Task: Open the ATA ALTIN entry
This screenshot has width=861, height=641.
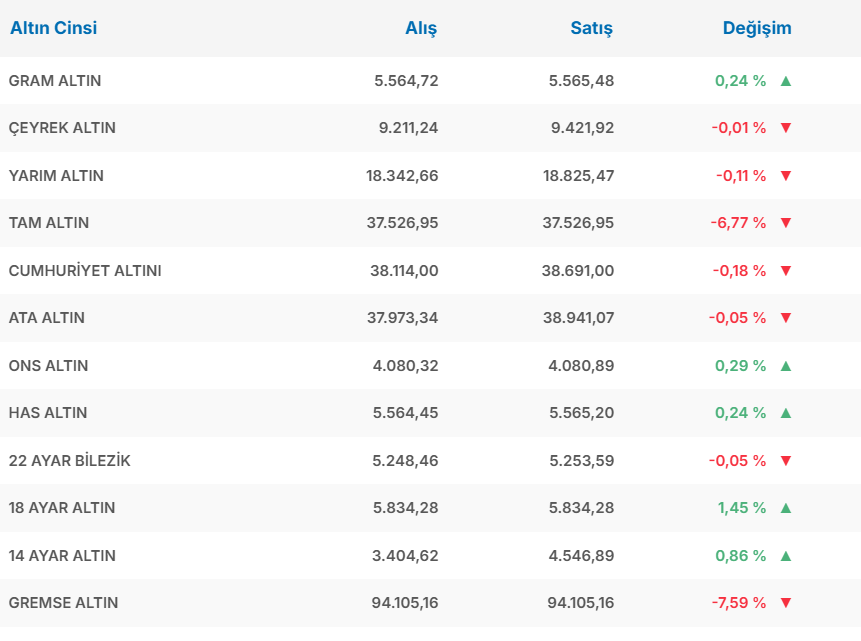Action: coord(47,318)
